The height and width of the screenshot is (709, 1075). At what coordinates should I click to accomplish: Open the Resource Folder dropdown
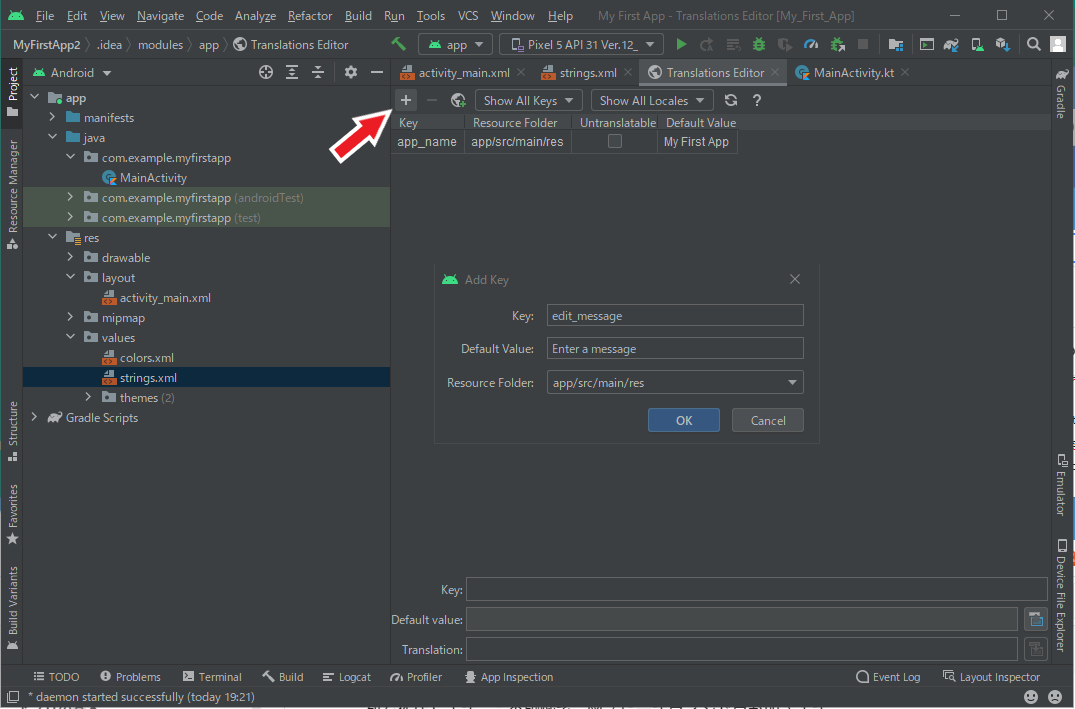pos(675,383)
